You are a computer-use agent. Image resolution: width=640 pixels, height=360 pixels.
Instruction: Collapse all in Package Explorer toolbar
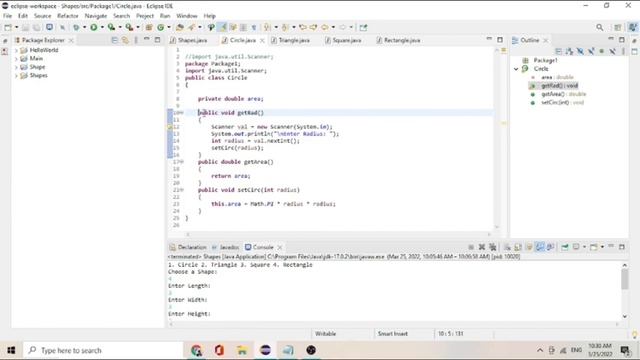coord(115,40)
